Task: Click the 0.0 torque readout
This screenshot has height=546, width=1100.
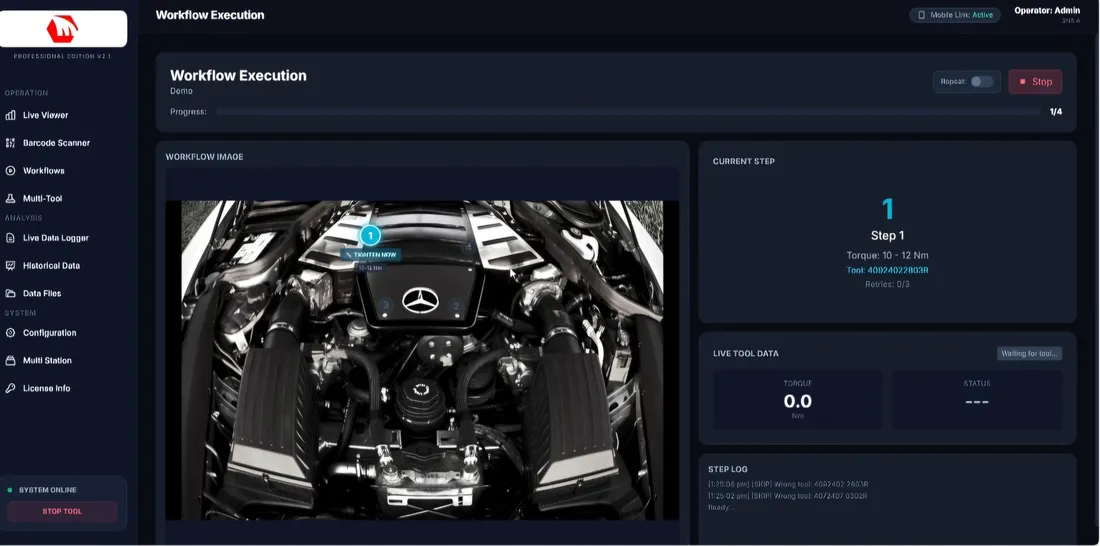Action: pos(798,401)
